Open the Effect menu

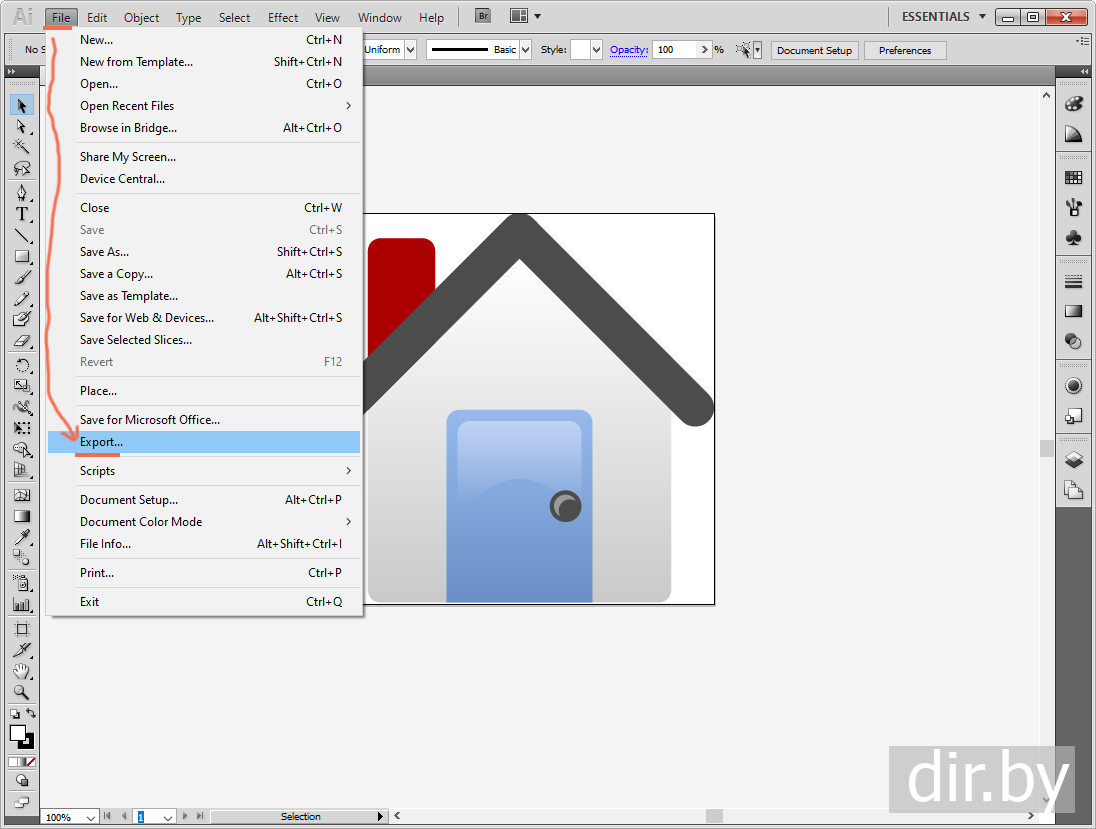(283, 17)
